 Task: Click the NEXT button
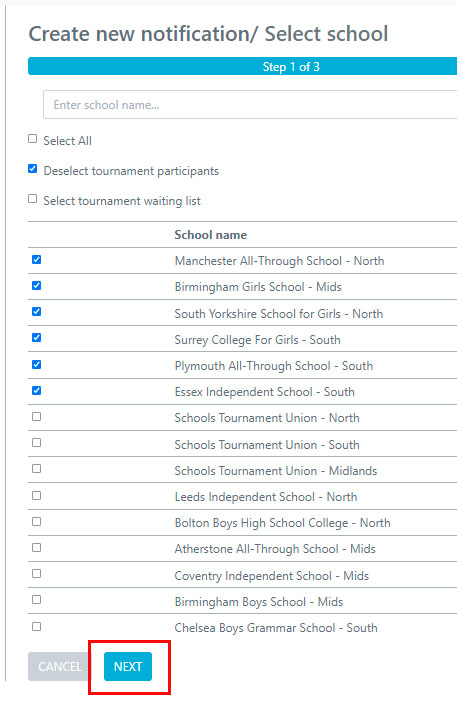(x=128, y=666)
